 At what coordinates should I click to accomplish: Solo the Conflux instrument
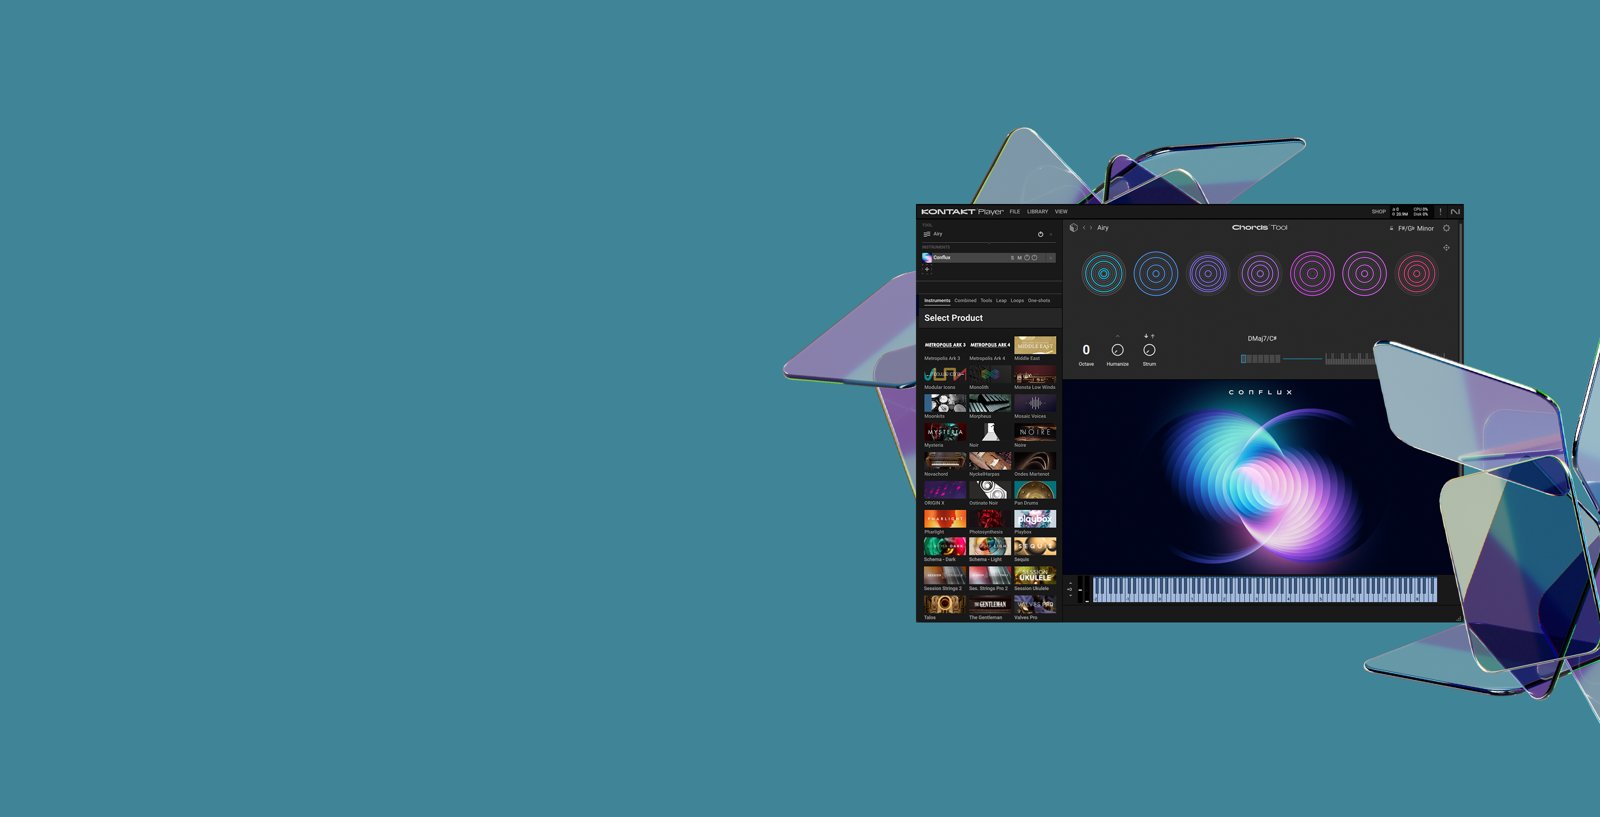point(1012,258)
